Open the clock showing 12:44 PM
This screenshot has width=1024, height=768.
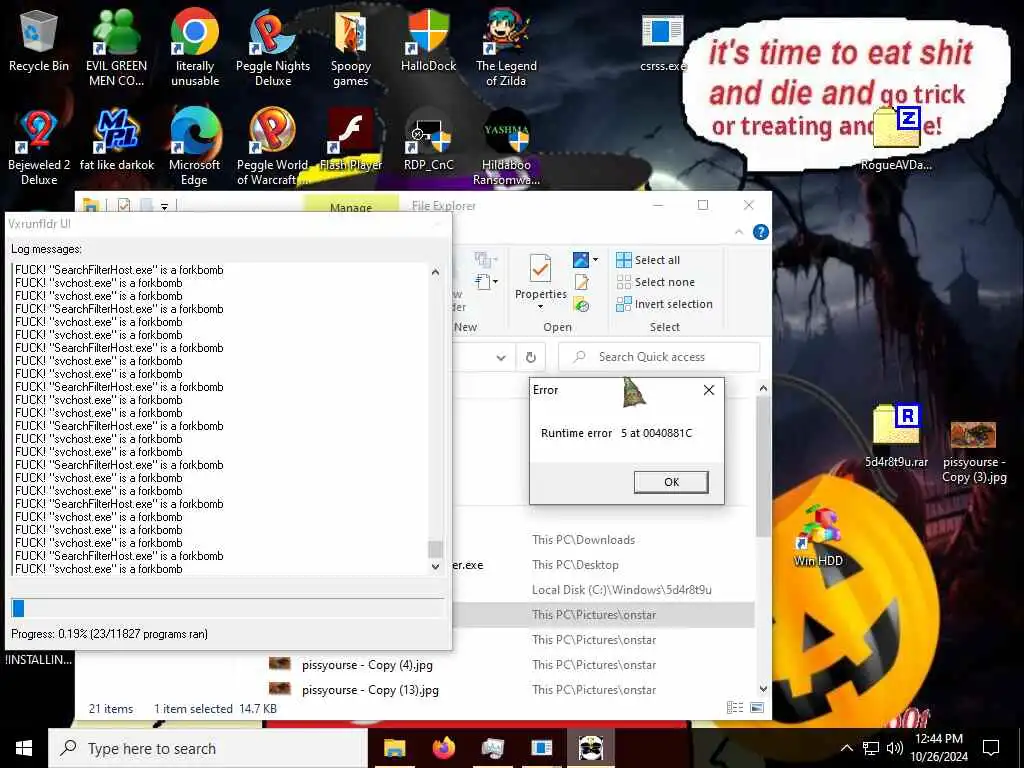[x=939, y=748]
